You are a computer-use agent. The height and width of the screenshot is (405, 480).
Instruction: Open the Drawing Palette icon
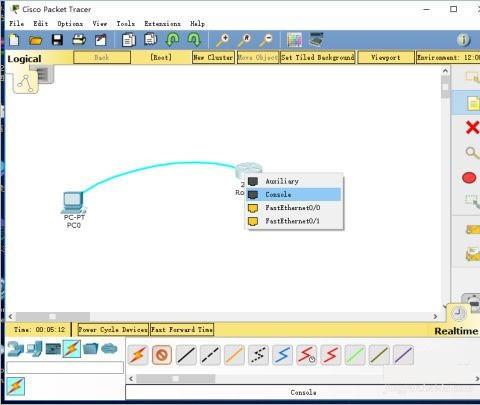tap(294, 40)
